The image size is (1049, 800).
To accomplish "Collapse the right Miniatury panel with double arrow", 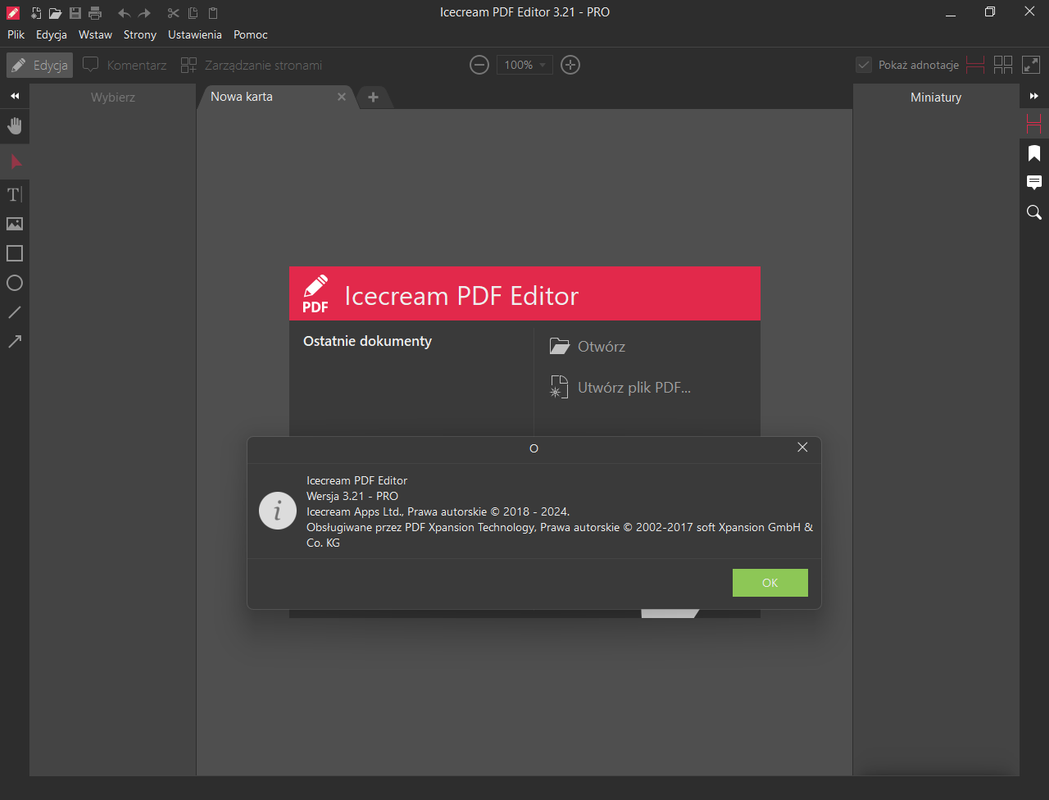I will point(1034,96).
